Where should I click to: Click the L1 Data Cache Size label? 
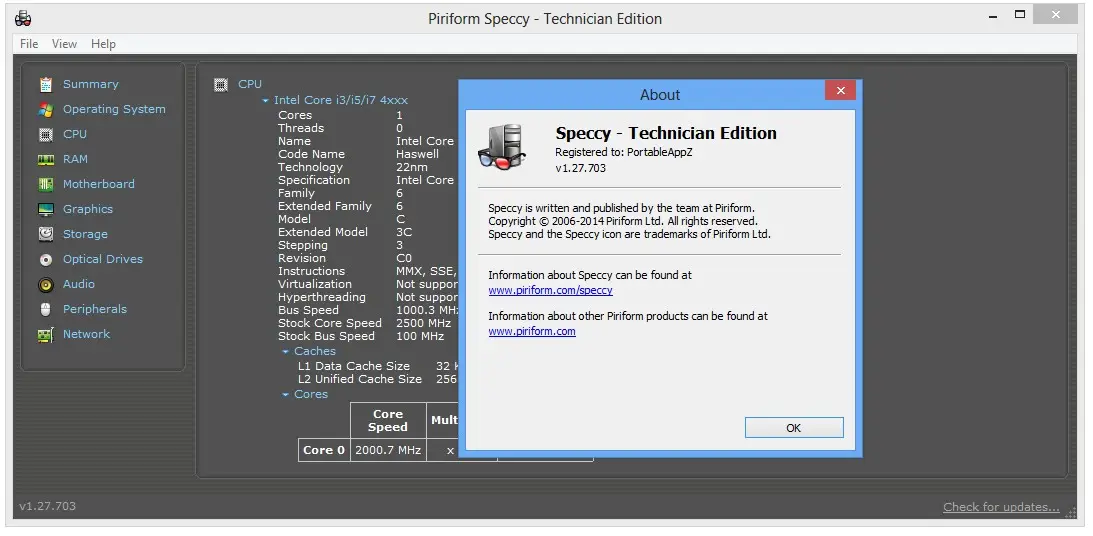[x=354, y=367]
